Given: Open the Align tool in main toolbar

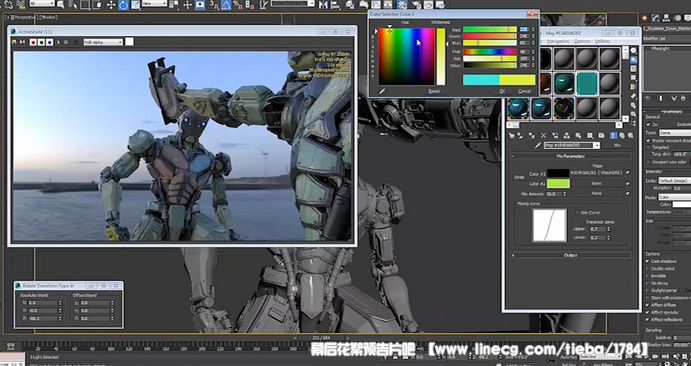Looking at the screenshot, I should click(x=336, y=5).
